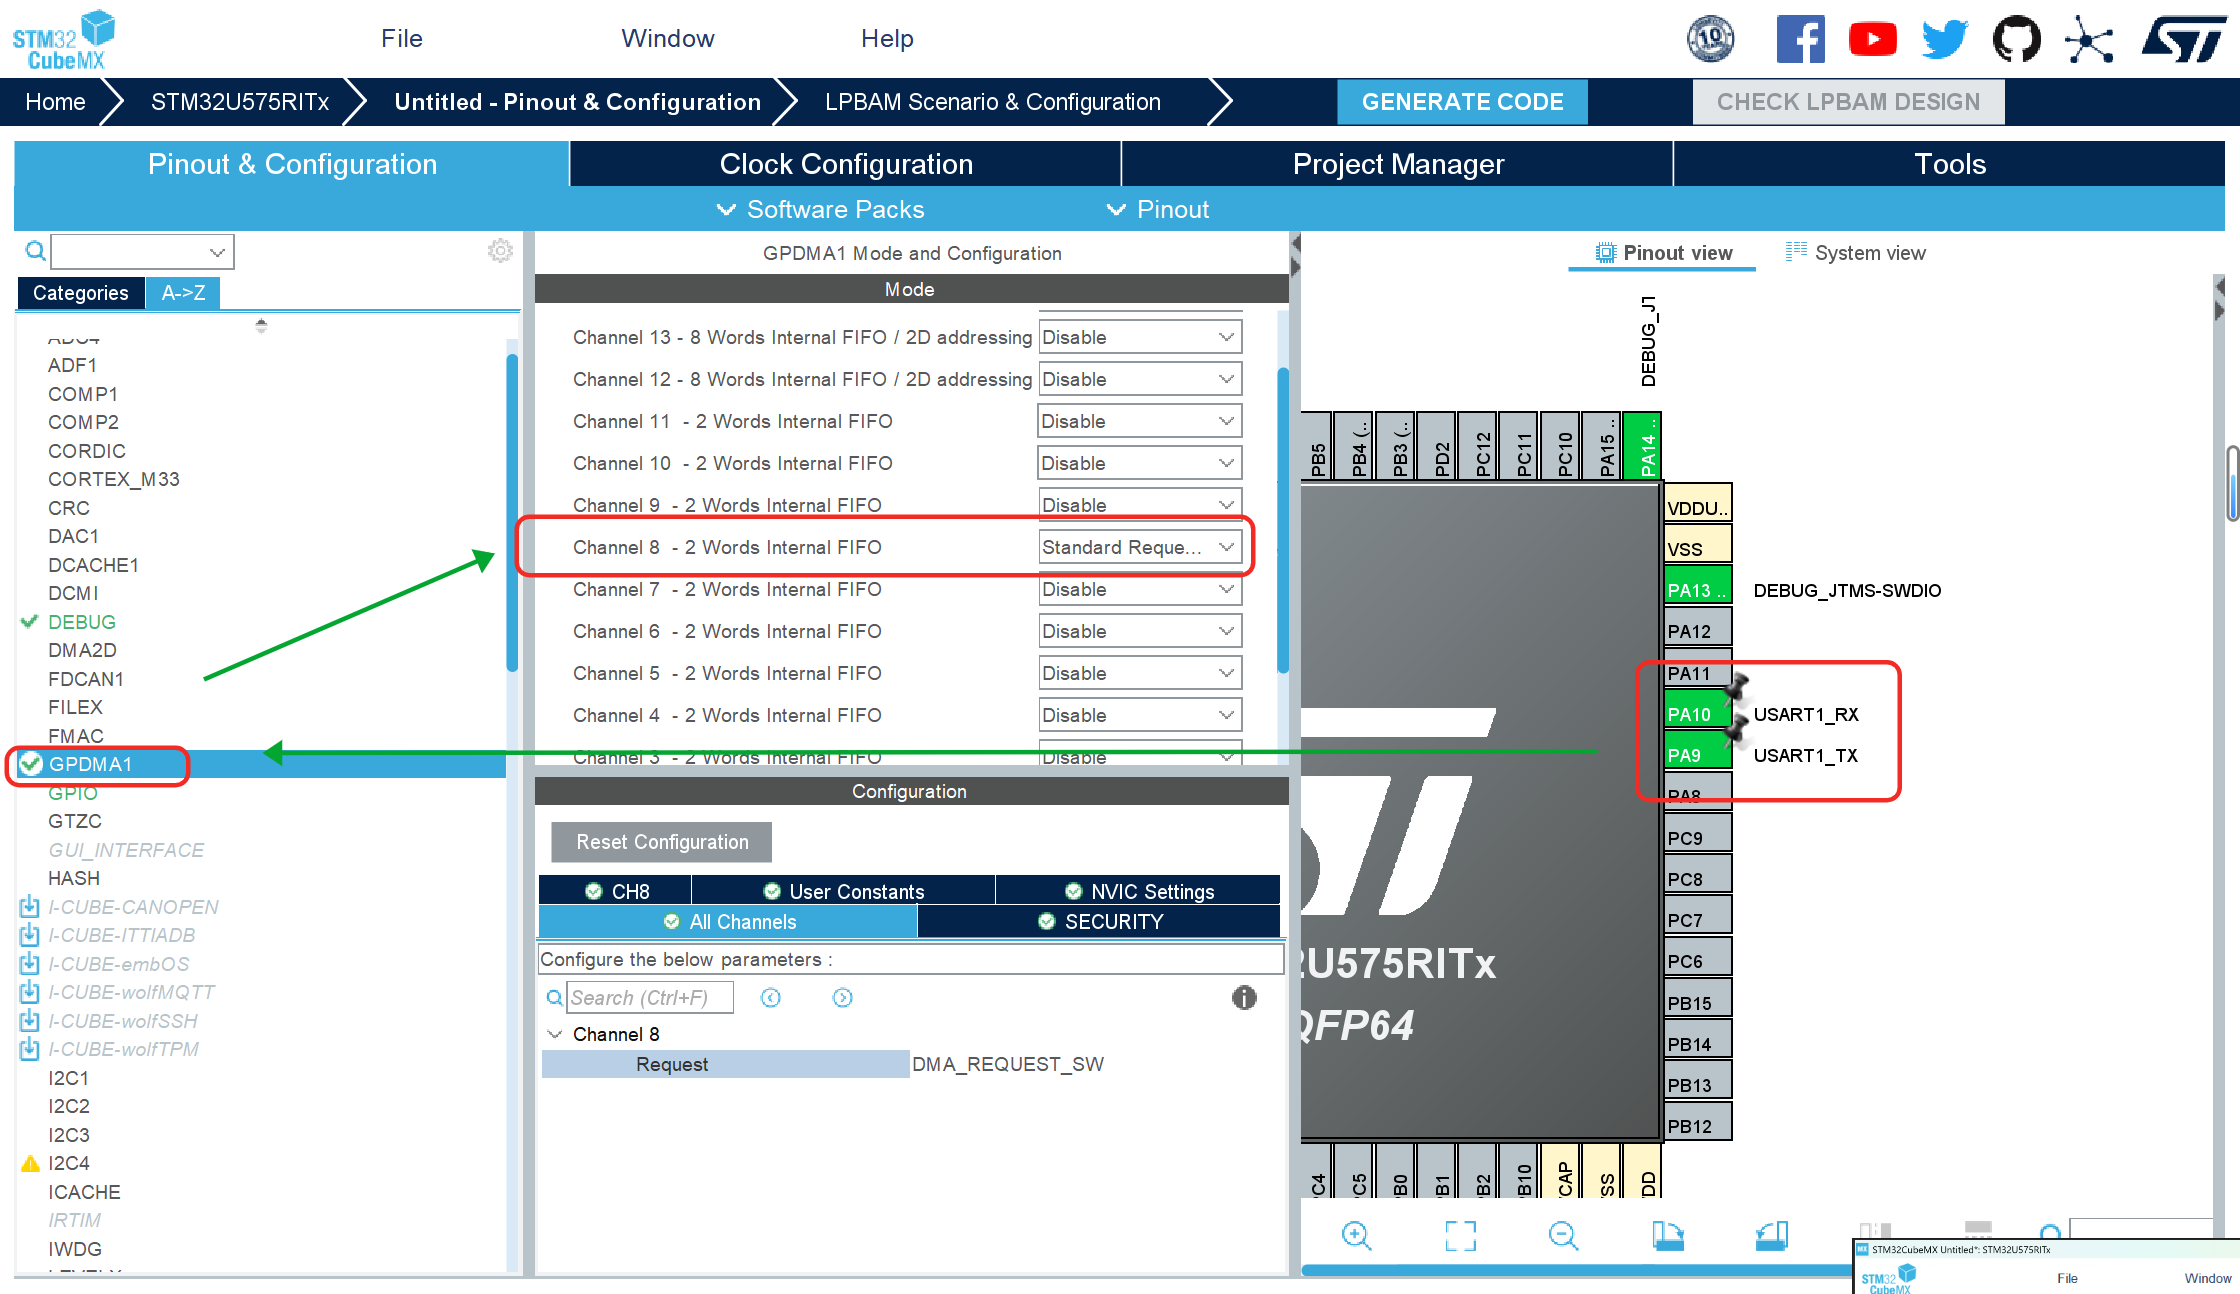Viewport: 2240px width, 1294px height.
Task: Expand the Pinout dropdown menu
Action: point(1158,209)
